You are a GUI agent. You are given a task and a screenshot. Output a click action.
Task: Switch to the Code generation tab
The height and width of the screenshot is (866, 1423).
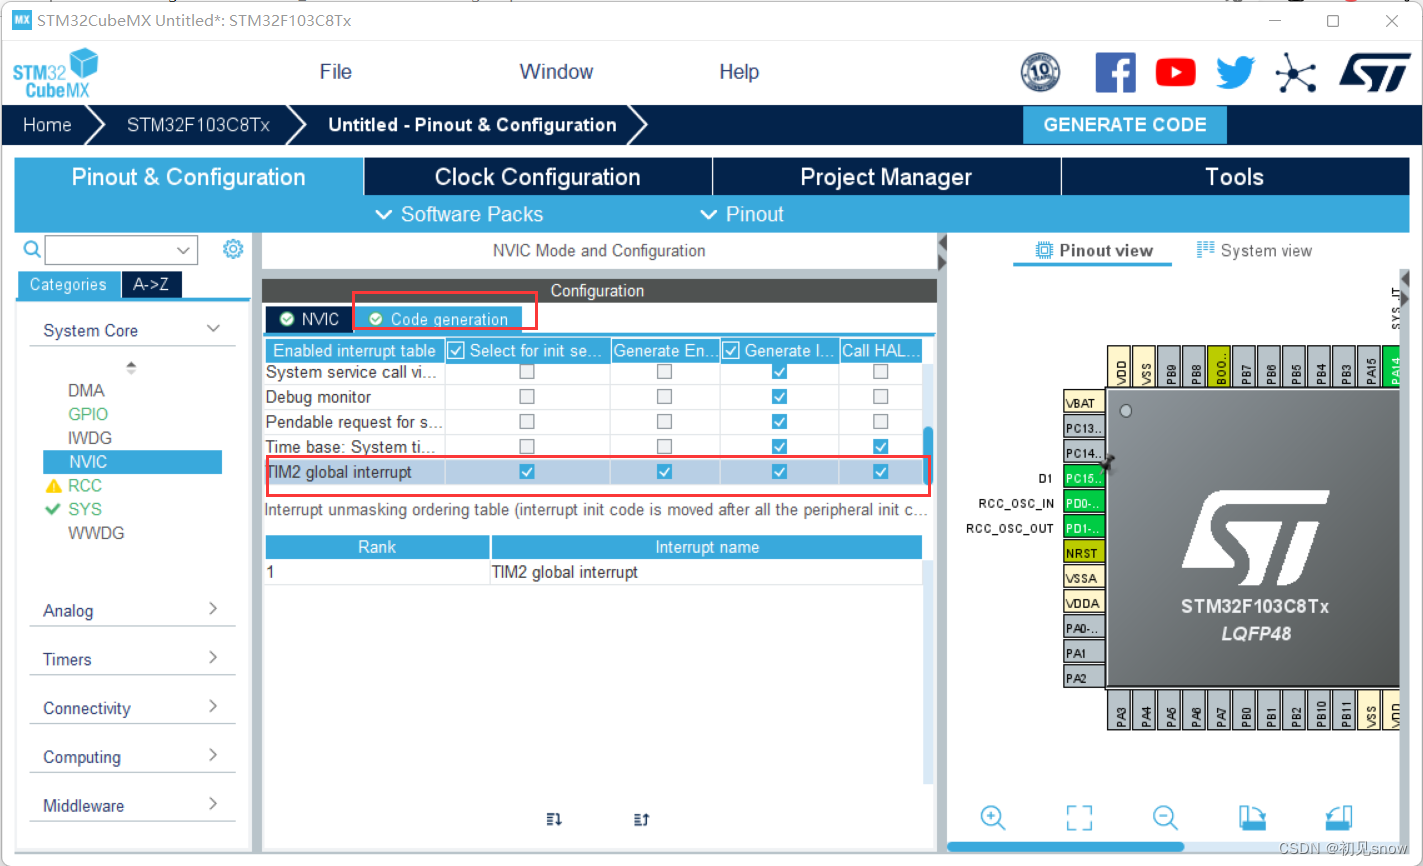(x=439, y=319)
